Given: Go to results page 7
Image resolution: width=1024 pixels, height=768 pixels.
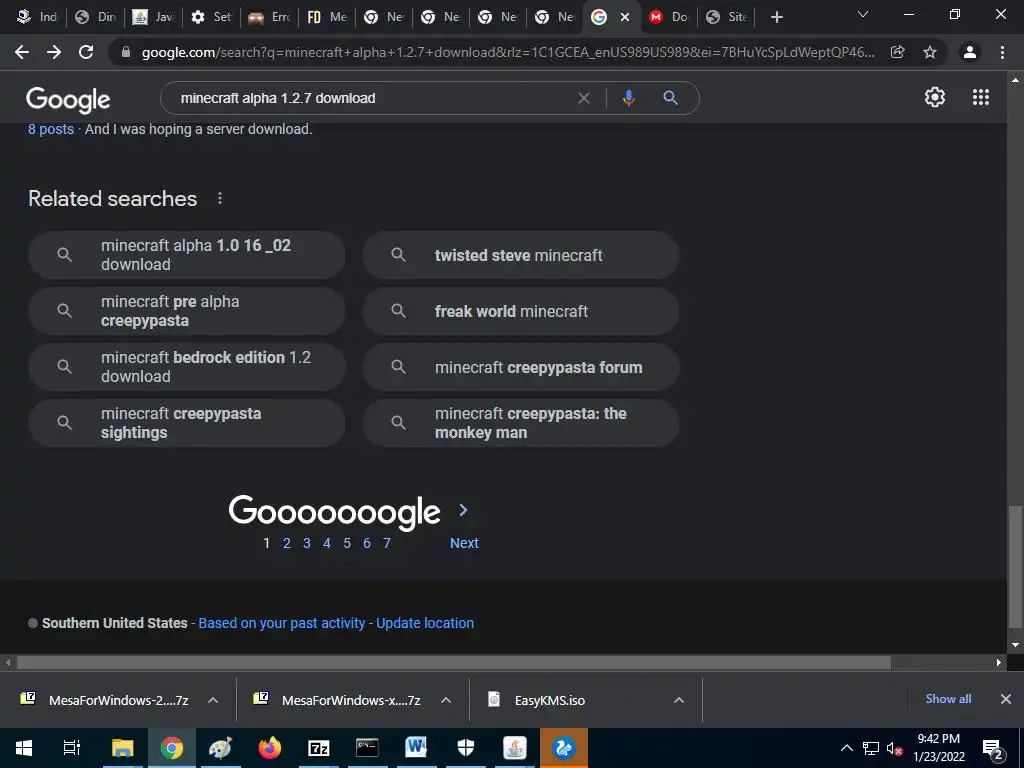Looking at the screenshot, I should 387,543.
